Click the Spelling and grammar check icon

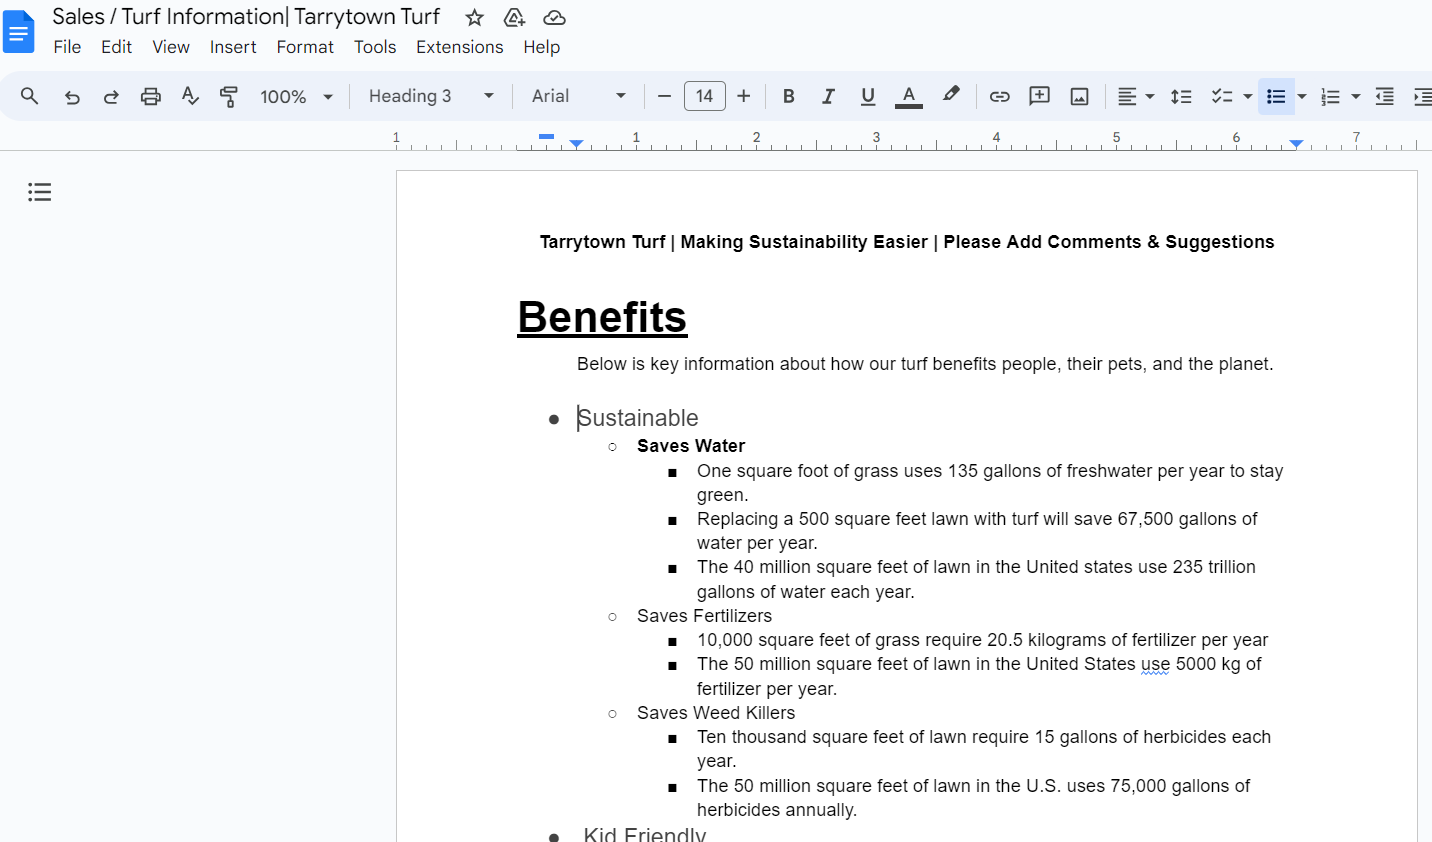[190, 96]
